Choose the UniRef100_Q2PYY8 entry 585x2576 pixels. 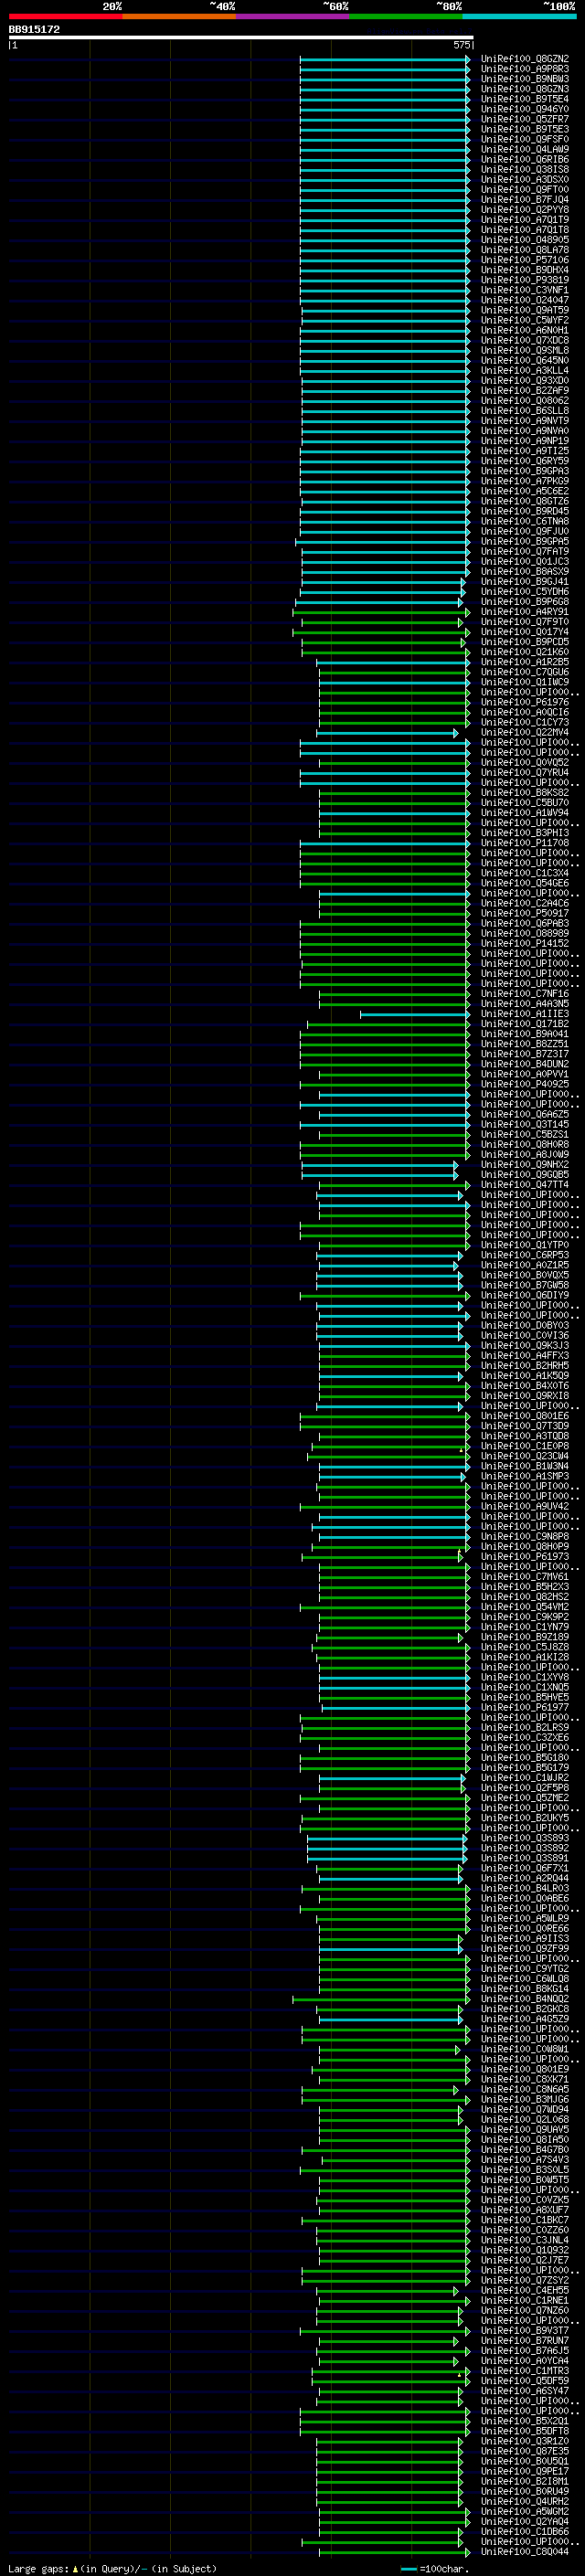[524, 210]
